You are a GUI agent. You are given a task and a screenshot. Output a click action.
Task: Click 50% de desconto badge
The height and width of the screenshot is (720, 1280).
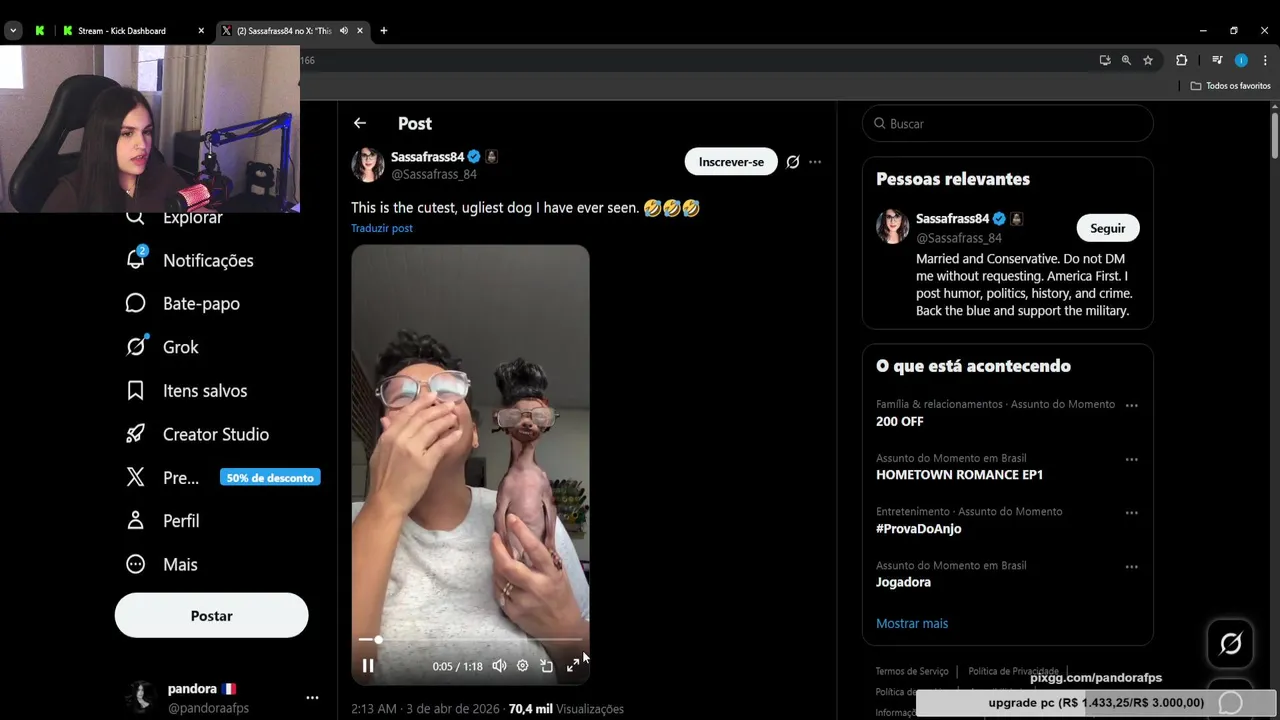pos(270,478)
